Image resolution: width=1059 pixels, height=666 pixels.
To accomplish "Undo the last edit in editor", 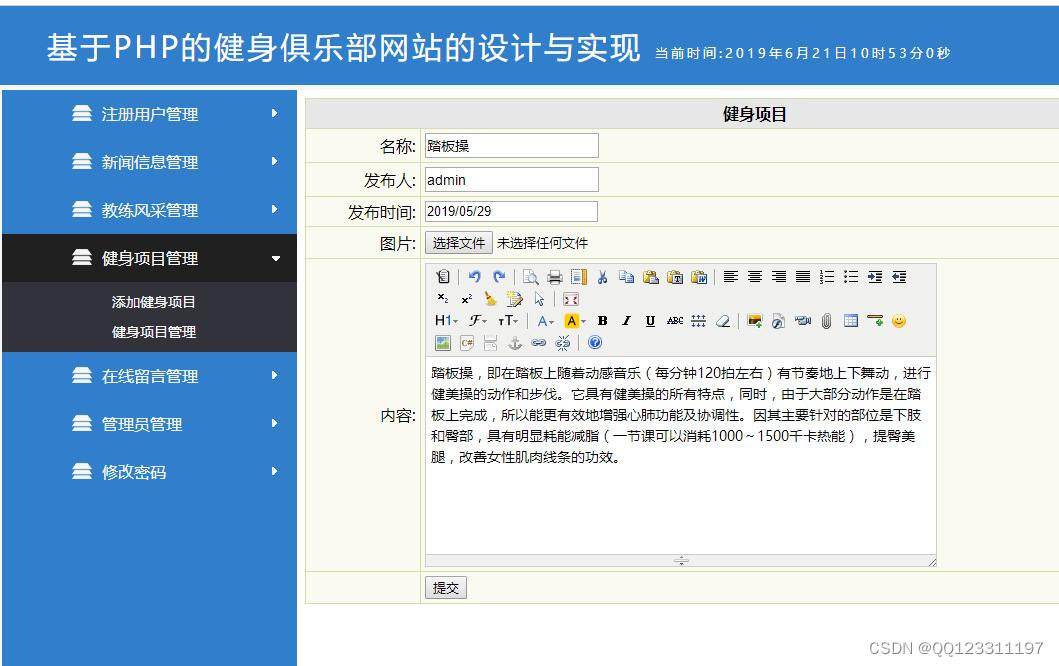I will click(475, 277).
